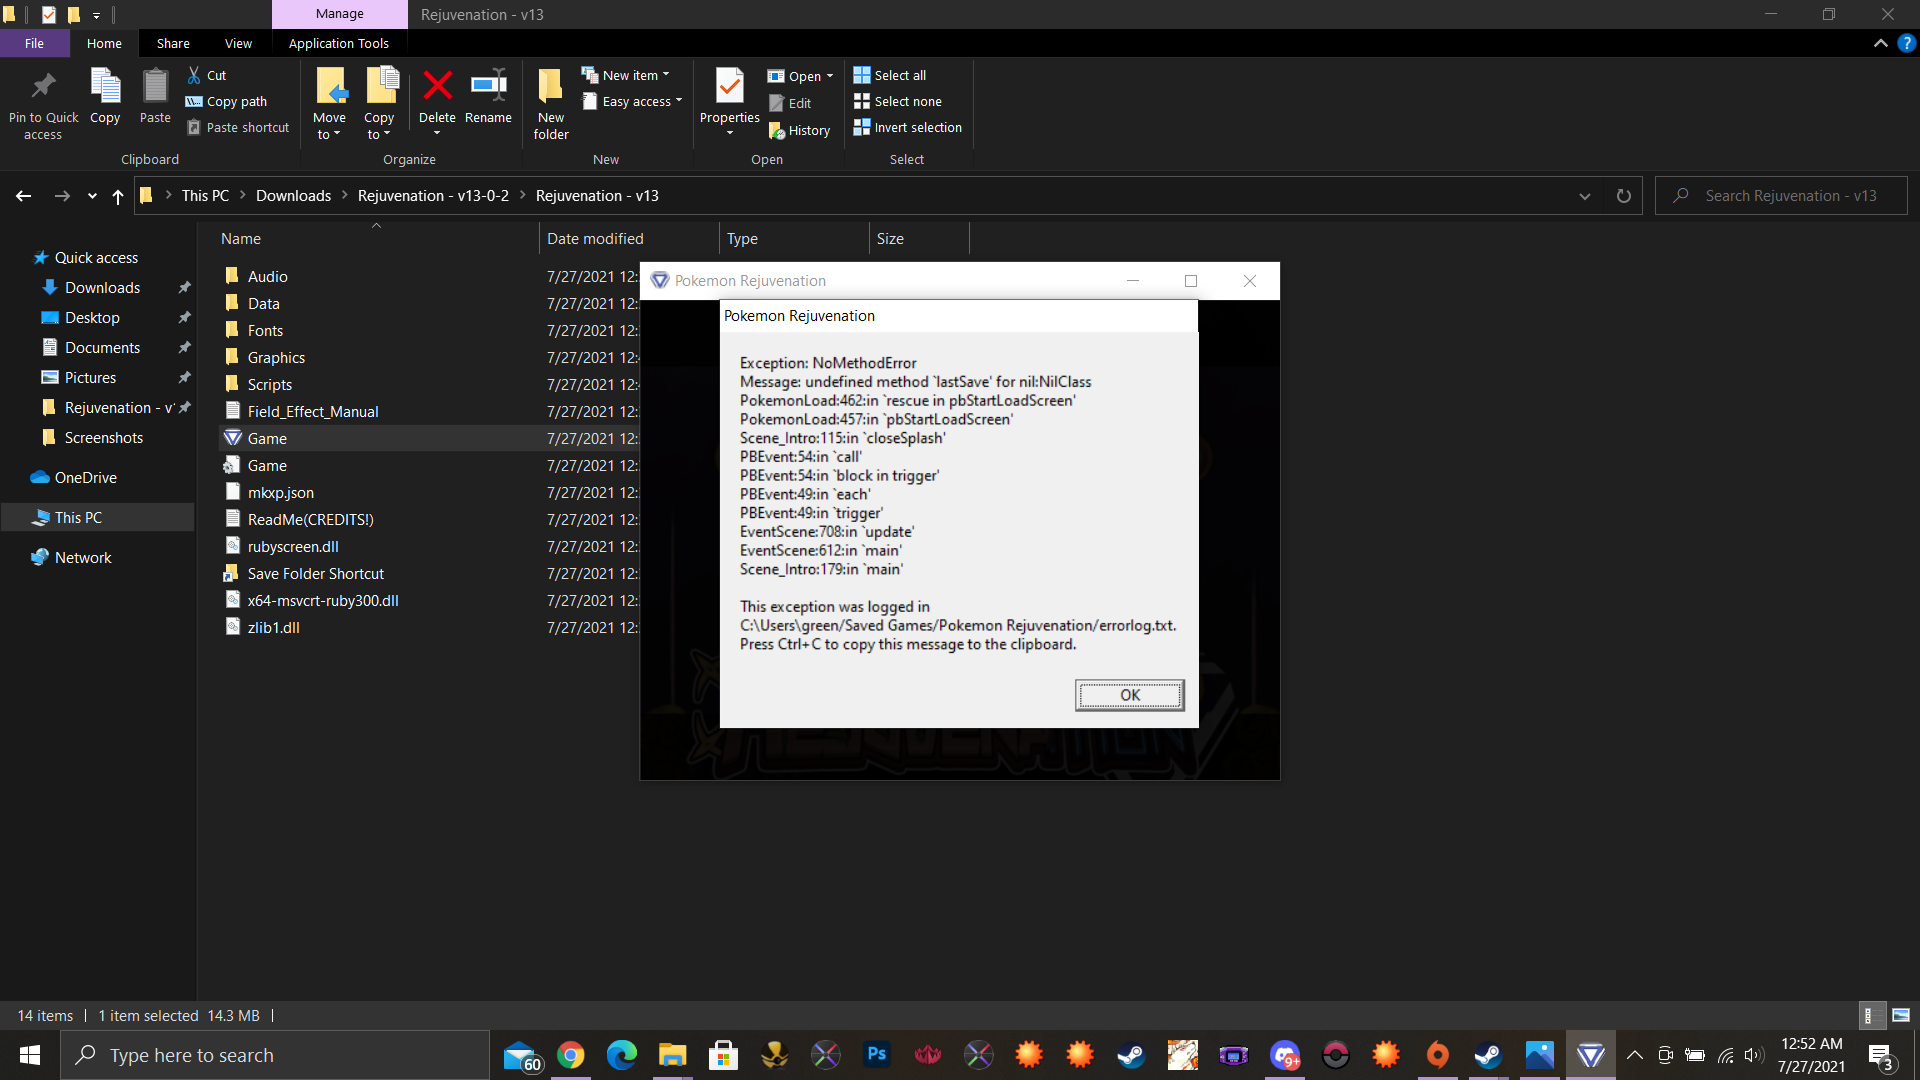The width and height of the screenshot is (1920, 1080).
Task: Switch to the Home ribbon tab
Action: pyautogui.click(x=104, y=43)
